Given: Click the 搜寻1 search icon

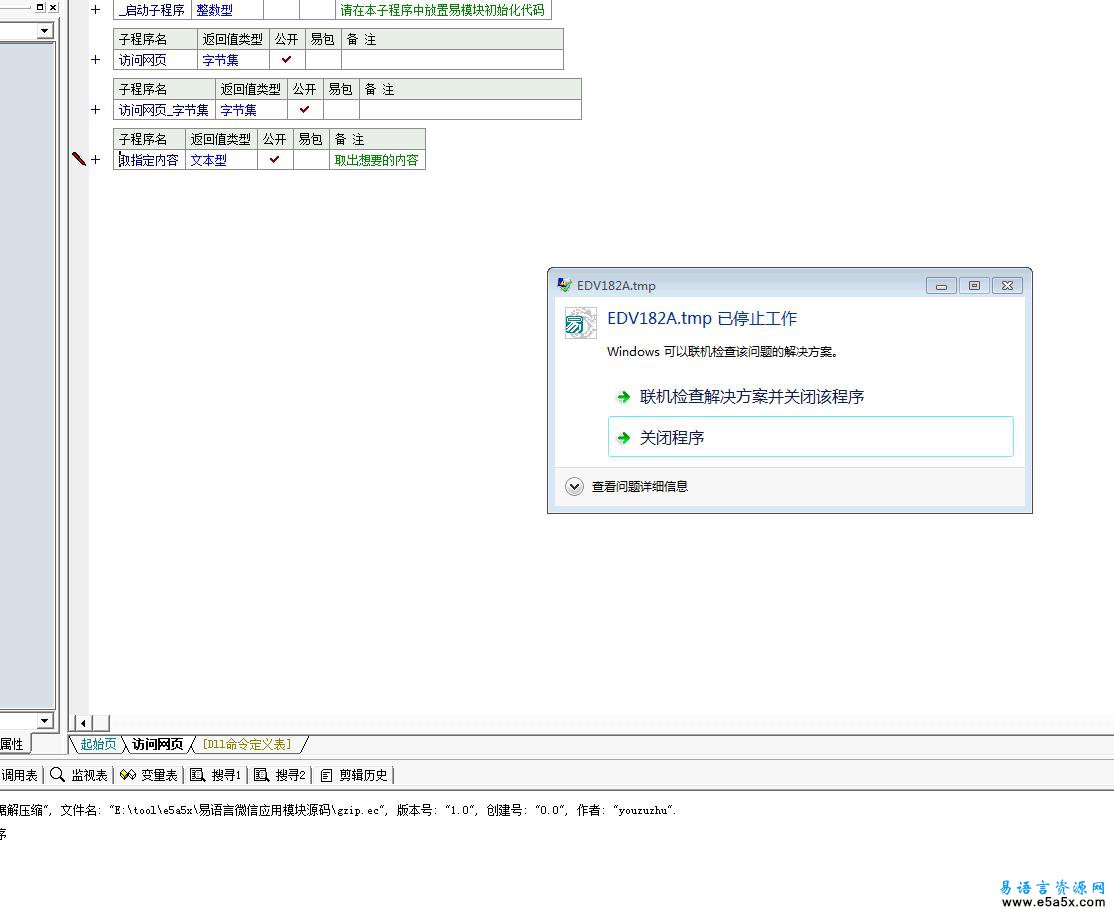Looking at the screenshot, I should (198, 775).
